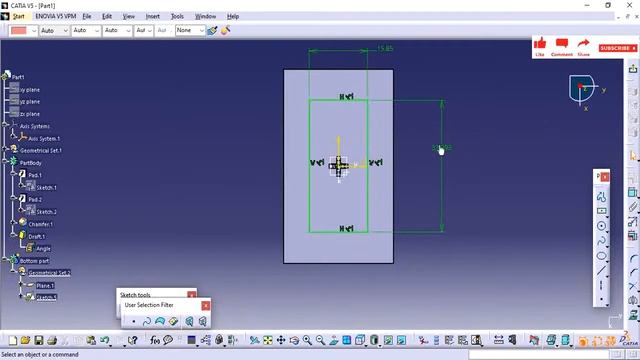640x360 pixels.
Task: Select the Line tool in the profile palette
Action: click(x=601, y=271)
